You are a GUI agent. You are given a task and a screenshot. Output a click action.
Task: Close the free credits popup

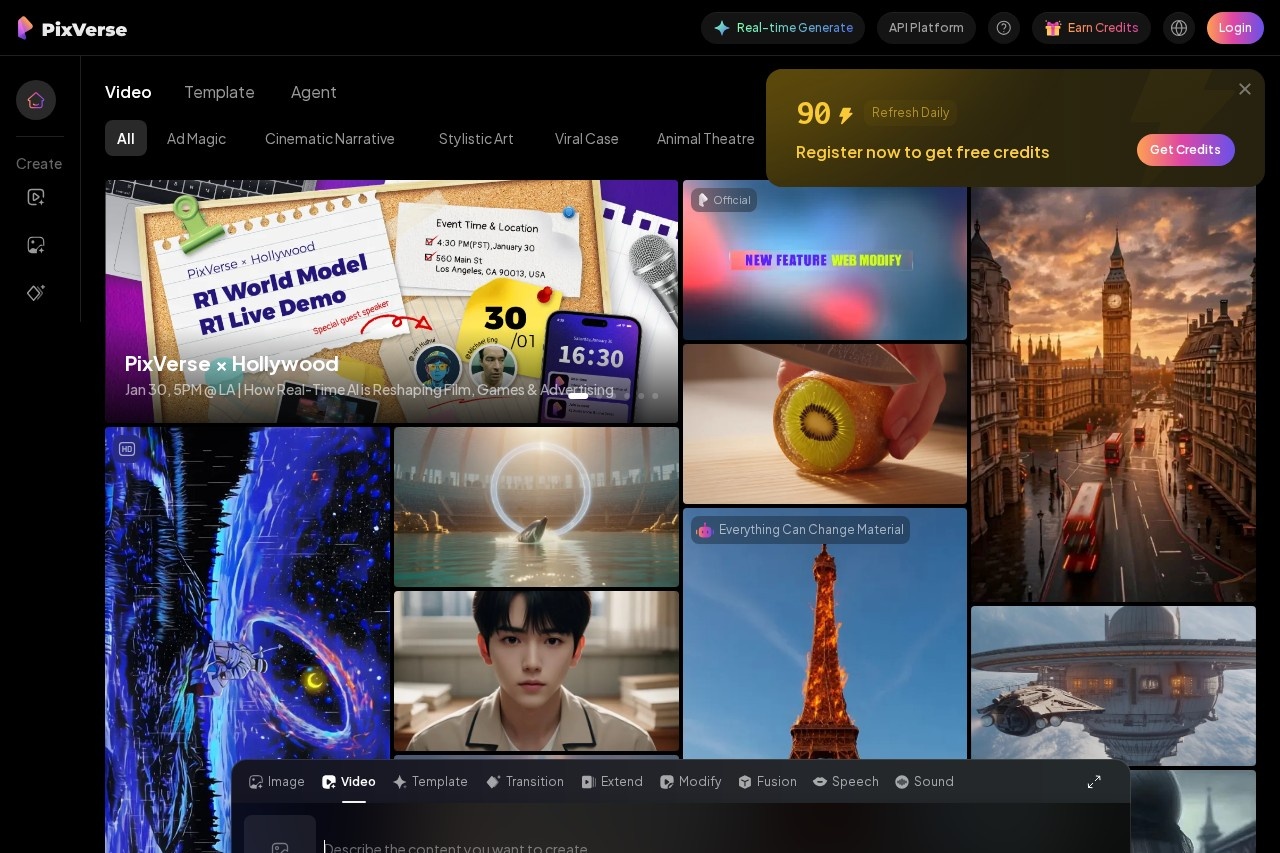tap(1245, 89)
